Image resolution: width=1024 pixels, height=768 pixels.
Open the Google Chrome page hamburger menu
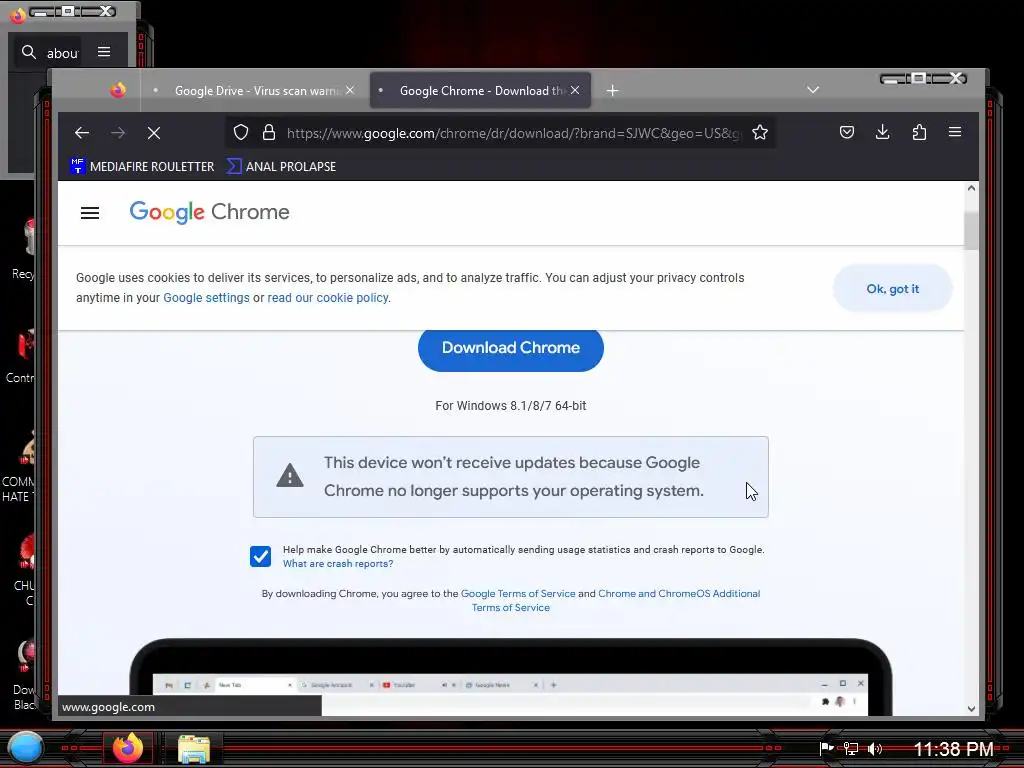(90, 213)
